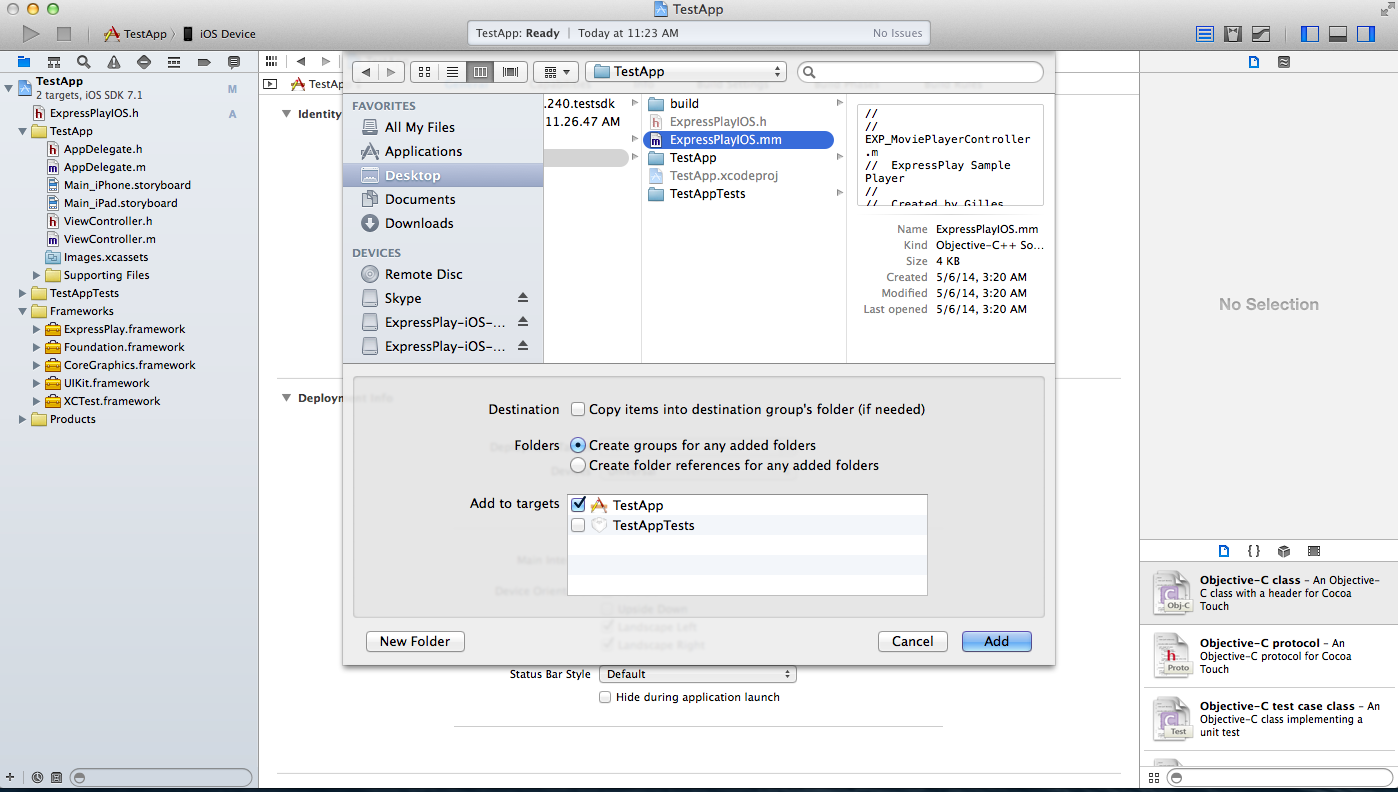Eject the Skype disk image

(522, 298)
